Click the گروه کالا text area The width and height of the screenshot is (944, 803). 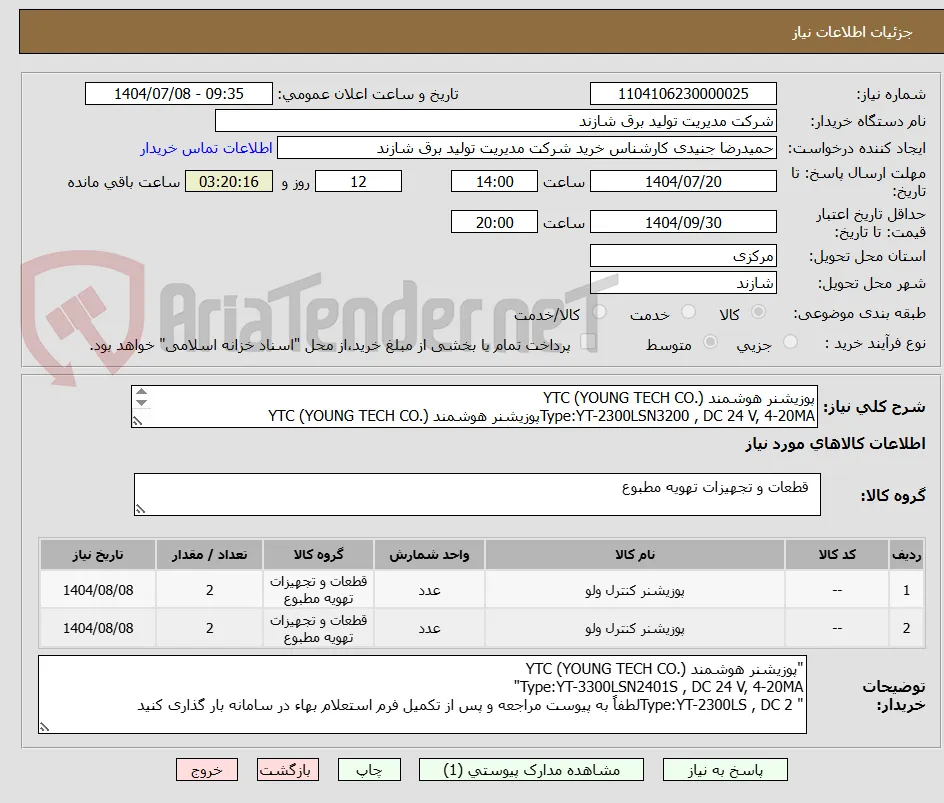(477, 494)
